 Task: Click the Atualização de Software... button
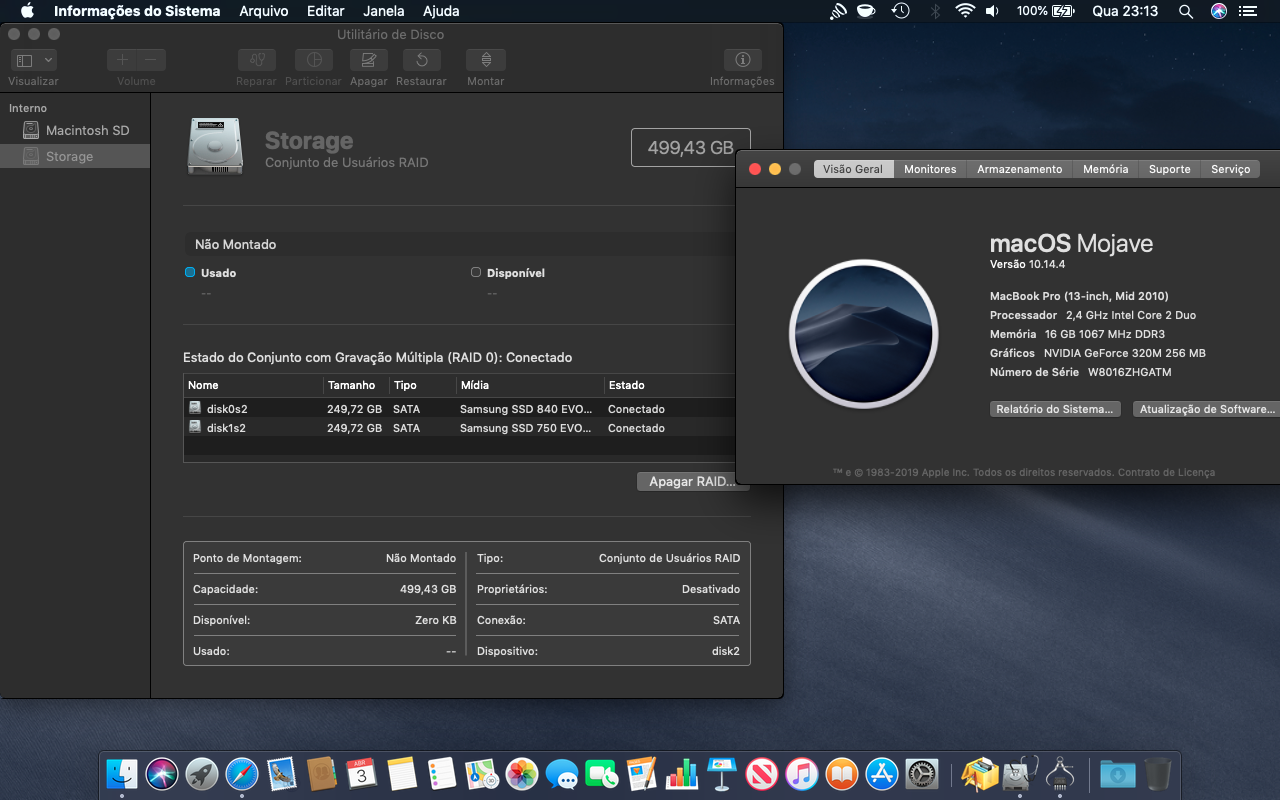coord(1207,409)
